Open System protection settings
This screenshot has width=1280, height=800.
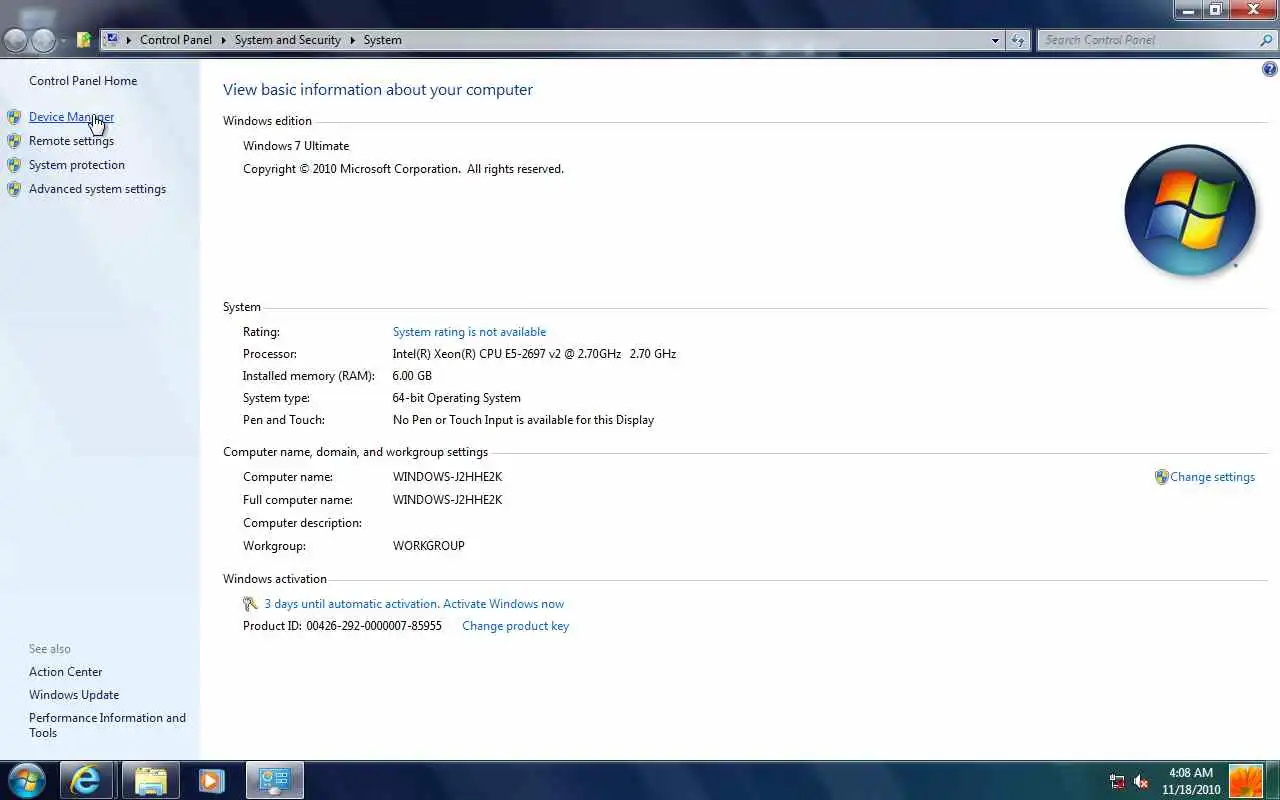tap(77, 165)
